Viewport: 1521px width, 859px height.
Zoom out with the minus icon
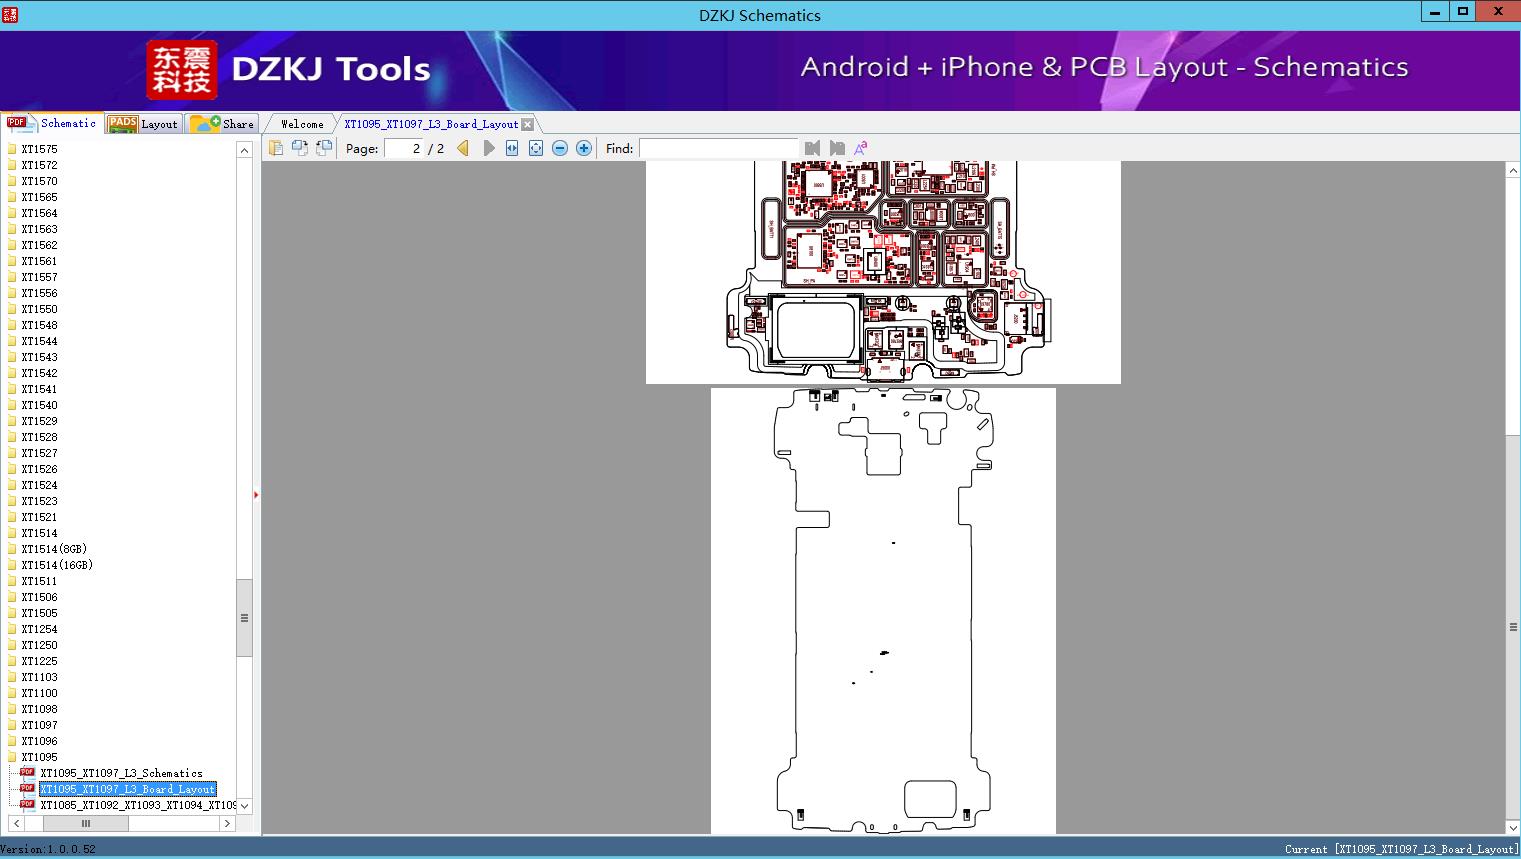pyautogui.click(x=560, y=148)
